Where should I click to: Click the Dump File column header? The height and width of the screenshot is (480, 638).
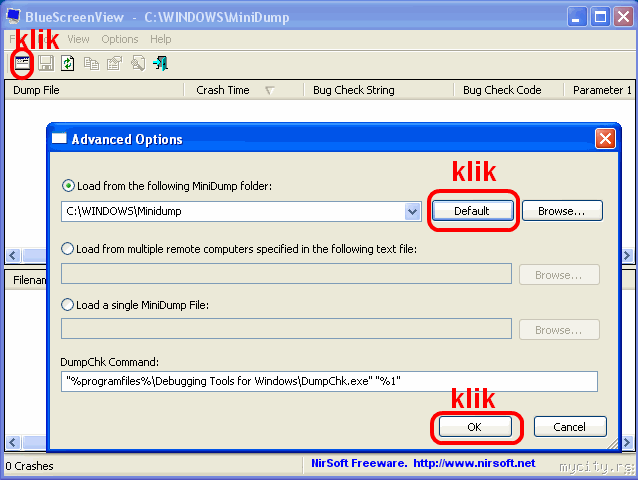point(94,90)
